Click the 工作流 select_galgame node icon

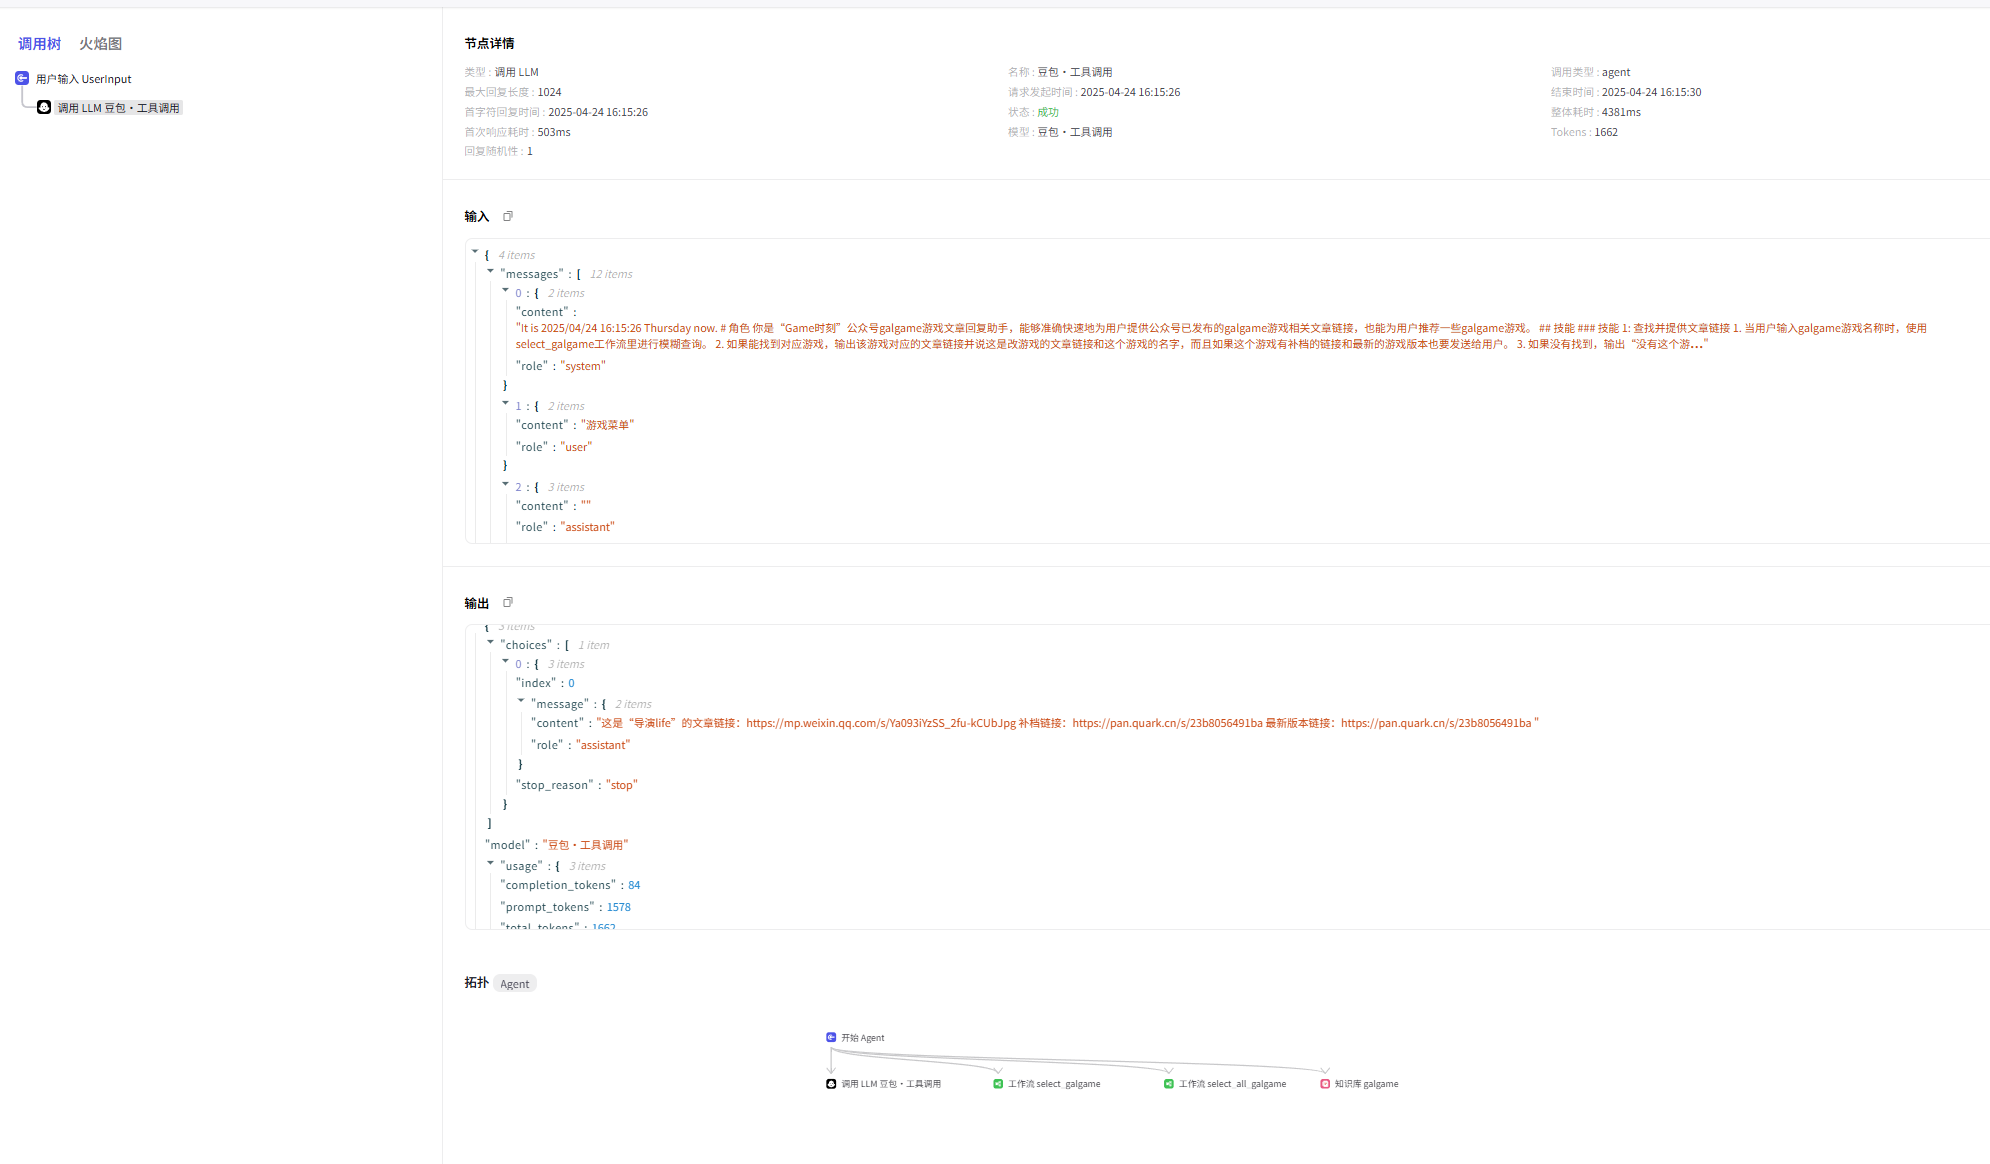point(998,1083)
